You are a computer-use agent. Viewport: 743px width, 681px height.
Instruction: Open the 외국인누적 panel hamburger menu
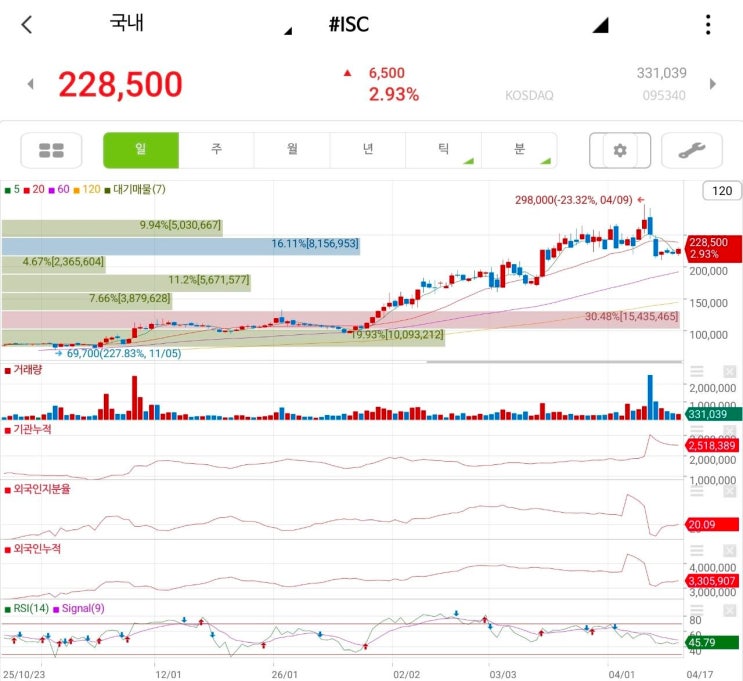[x=697, y=550]
